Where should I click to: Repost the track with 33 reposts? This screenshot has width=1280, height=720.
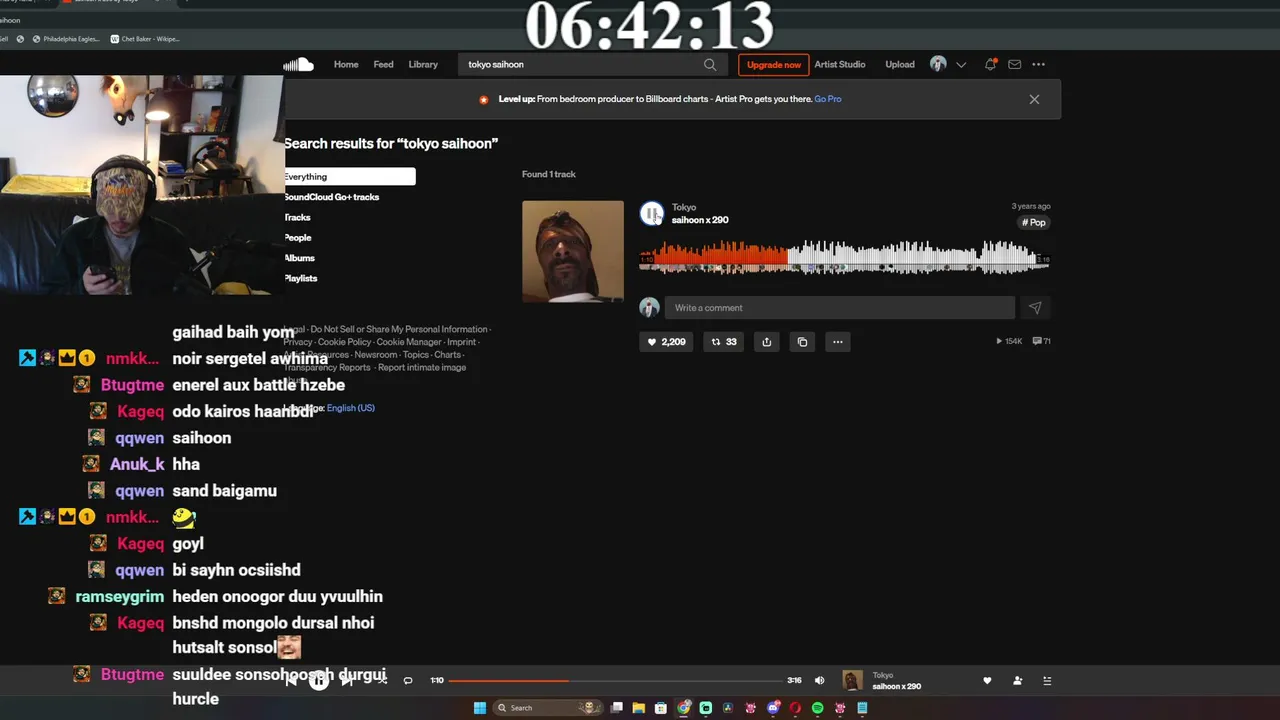(723, 342)
